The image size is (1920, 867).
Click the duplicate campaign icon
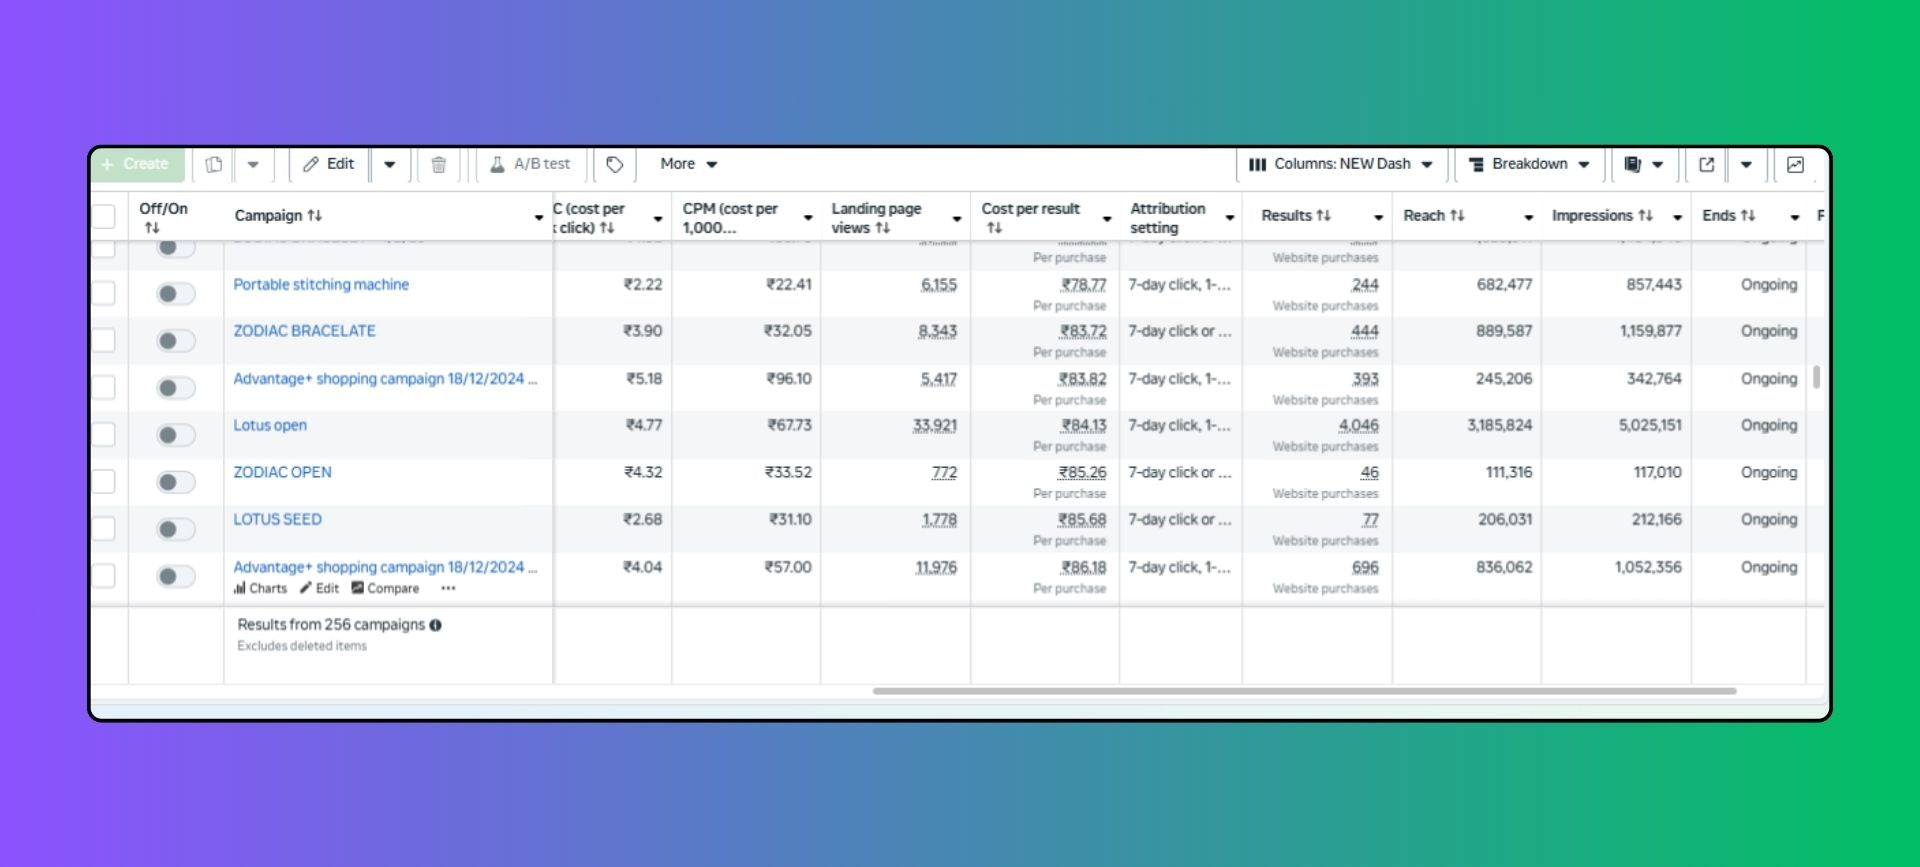(x=213, y=164)
